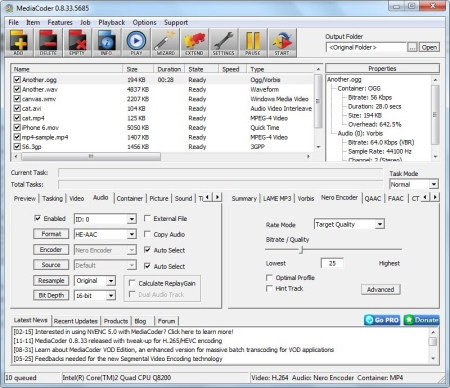The width and height of the screenshot is (450, 388).
Task: Enable the External File checkbox
Action: click(x=147, y=218)
